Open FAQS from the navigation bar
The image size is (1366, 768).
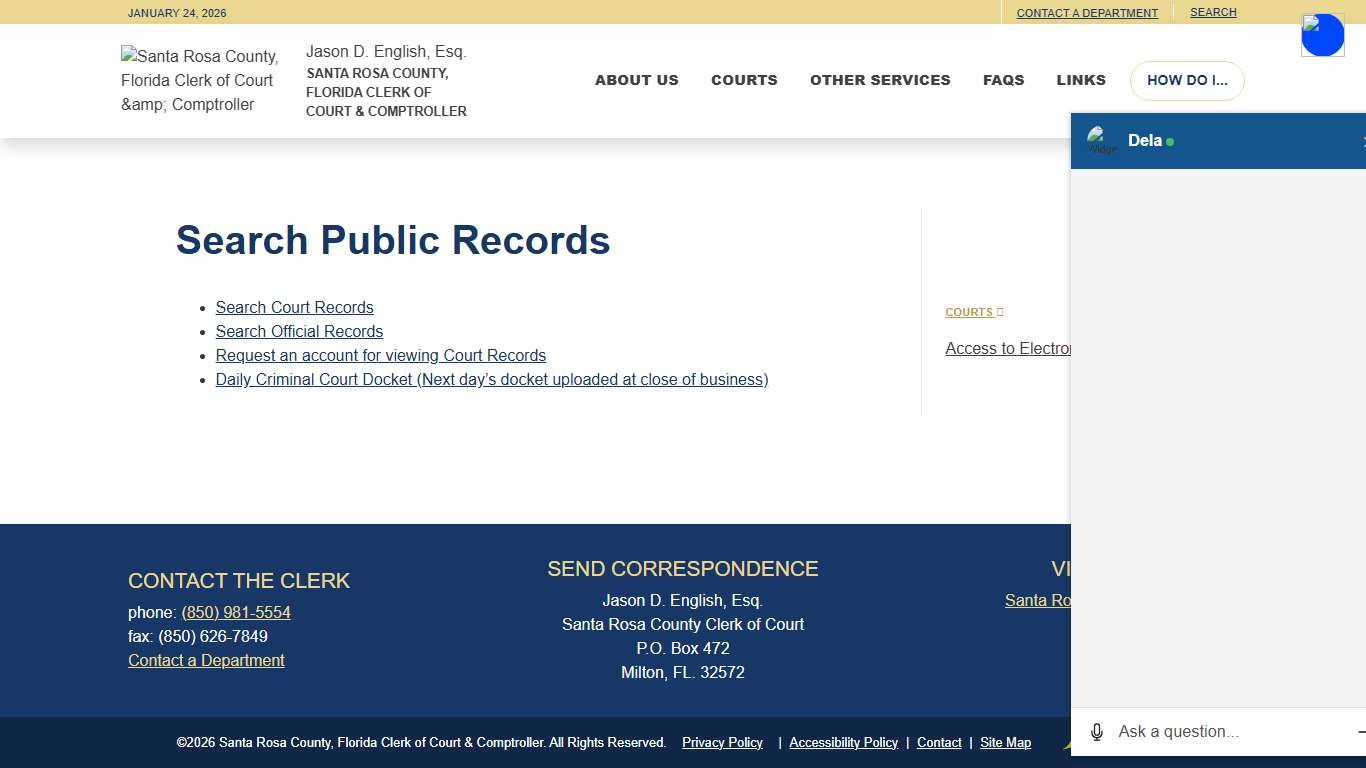pos(1004,80)
